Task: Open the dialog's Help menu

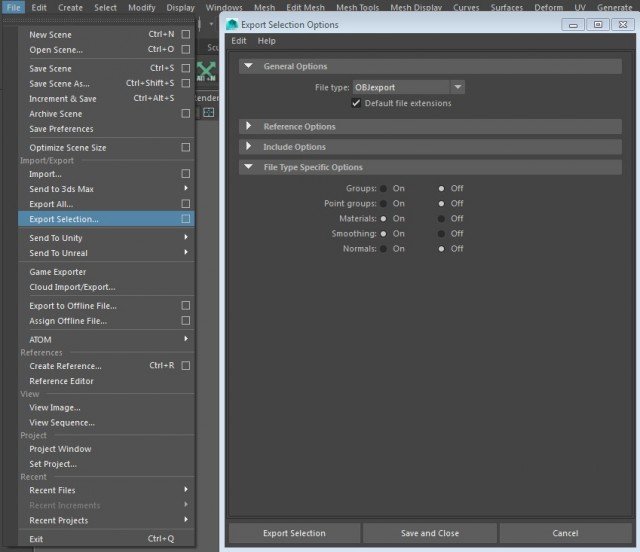Action: tap(266, 41)
